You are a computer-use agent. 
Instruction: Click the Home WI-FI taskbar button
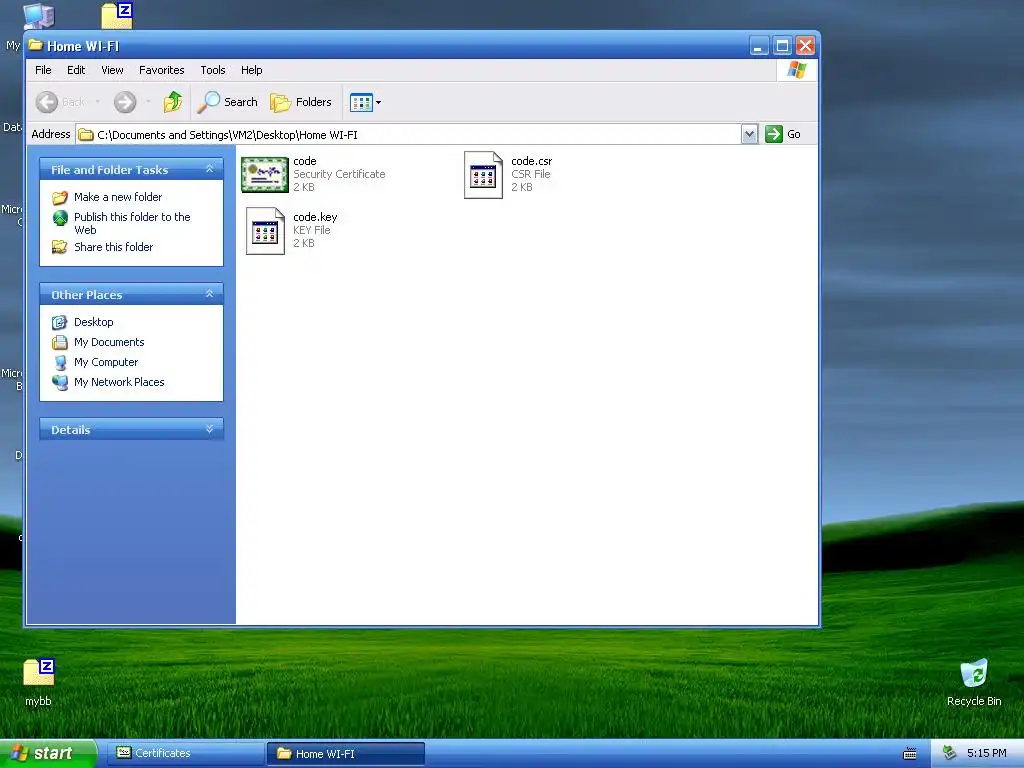click(345, 754)
